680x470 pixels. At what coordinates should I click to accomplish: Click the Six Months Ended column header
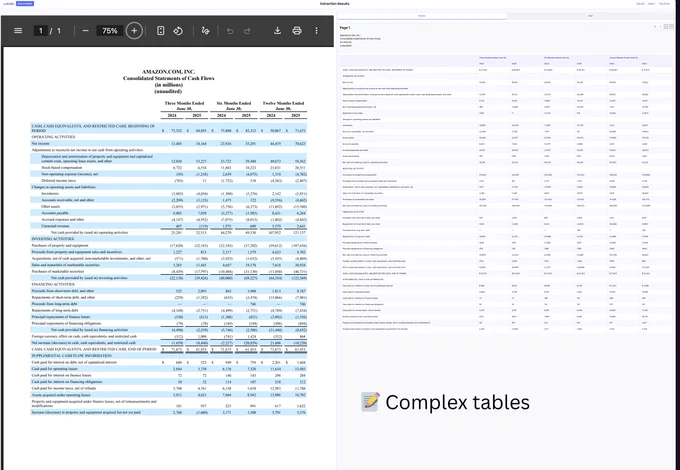tap(234, 106)
